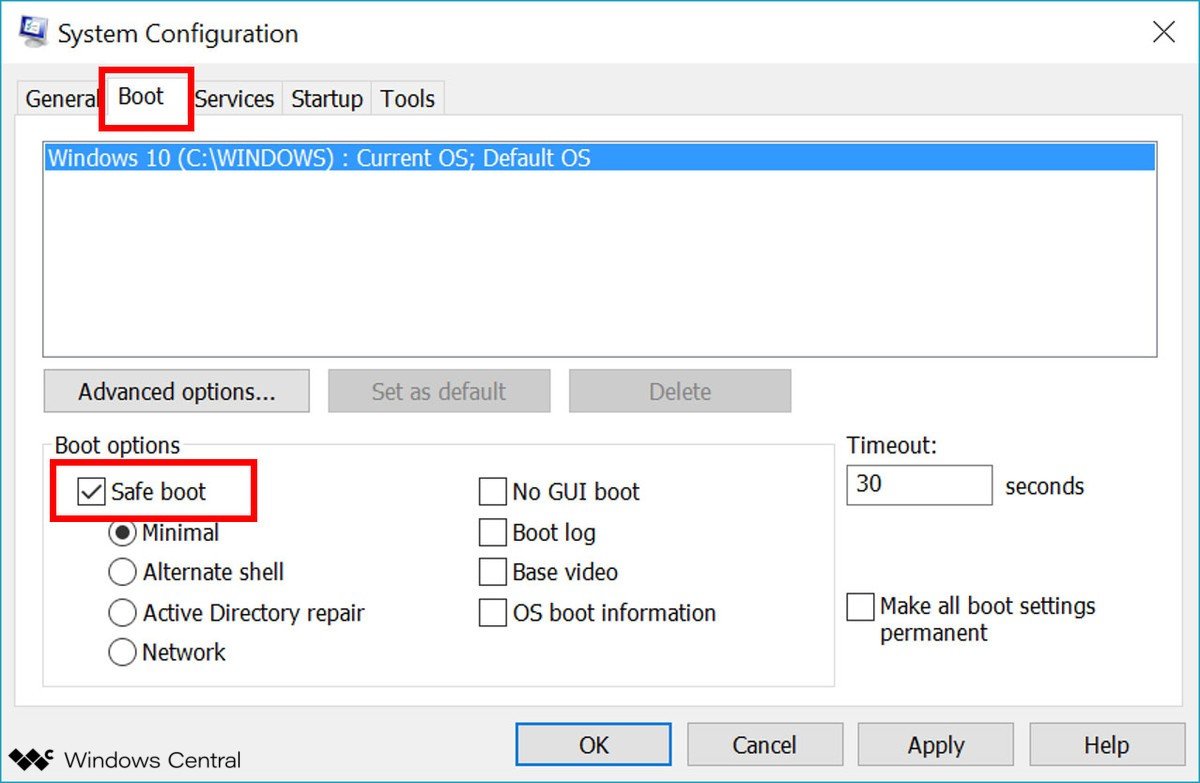Screen dimensions: 1200x783
Task: Uncheck the Safe boot checkbox
Action: pos(92,492)
